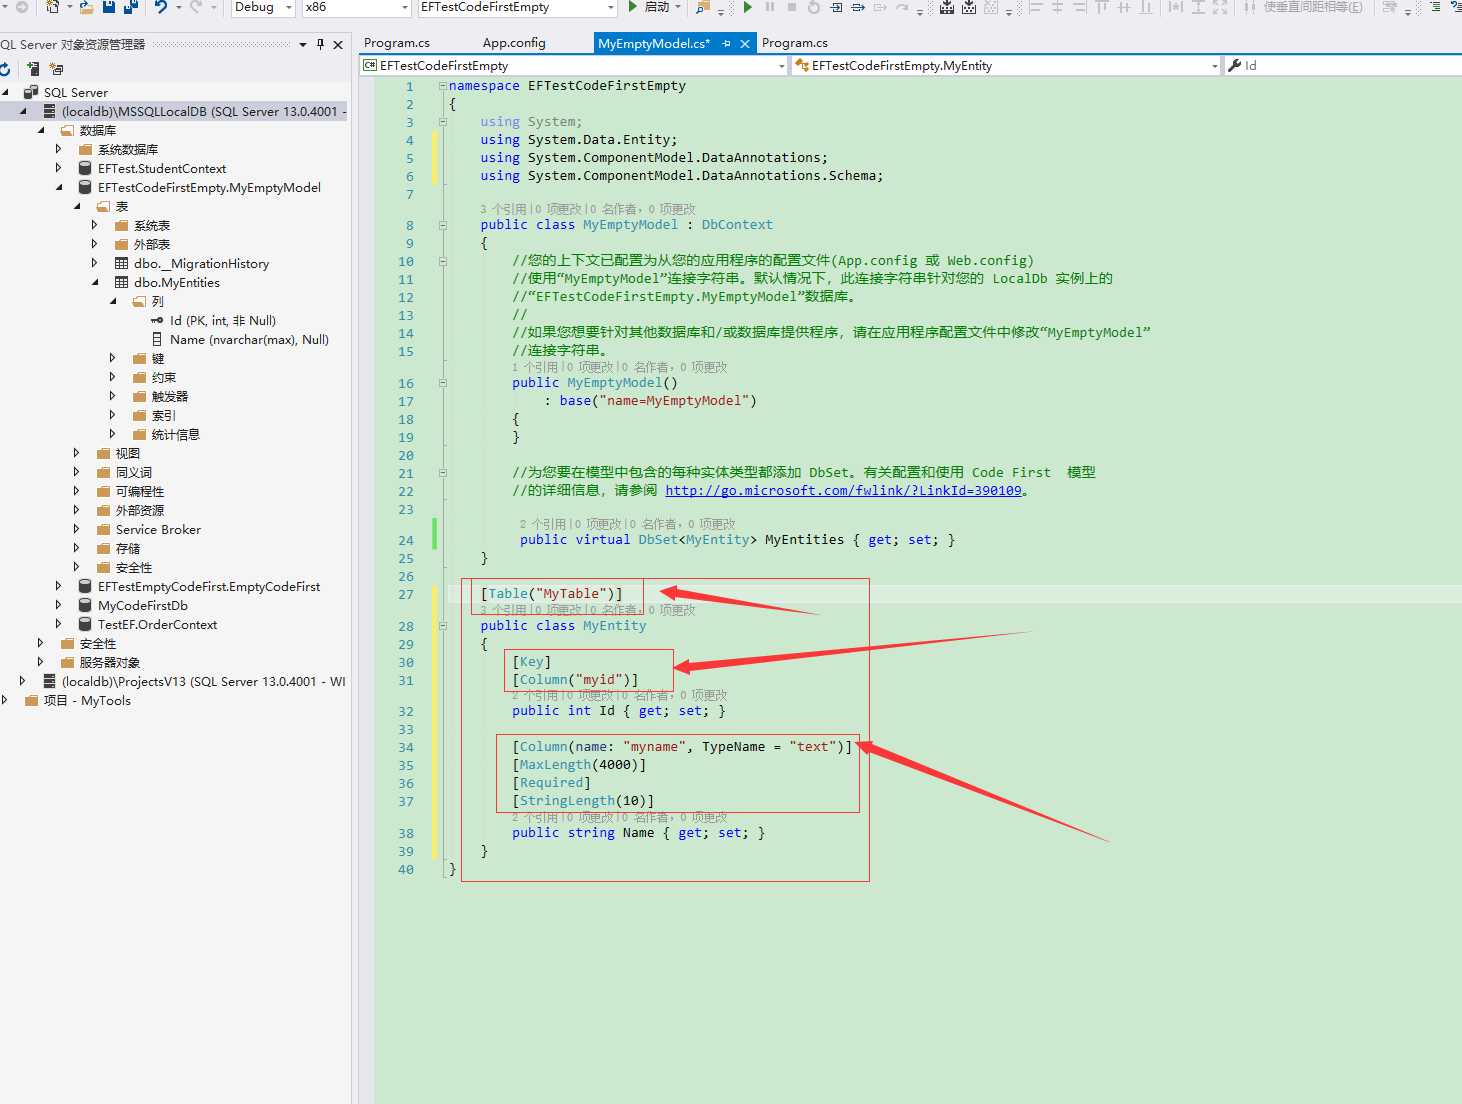Close the MyEmptyModel.cs tab
Image resolution: width=1462 pixels, height=1104 pixels.
(x=745, y=44)
